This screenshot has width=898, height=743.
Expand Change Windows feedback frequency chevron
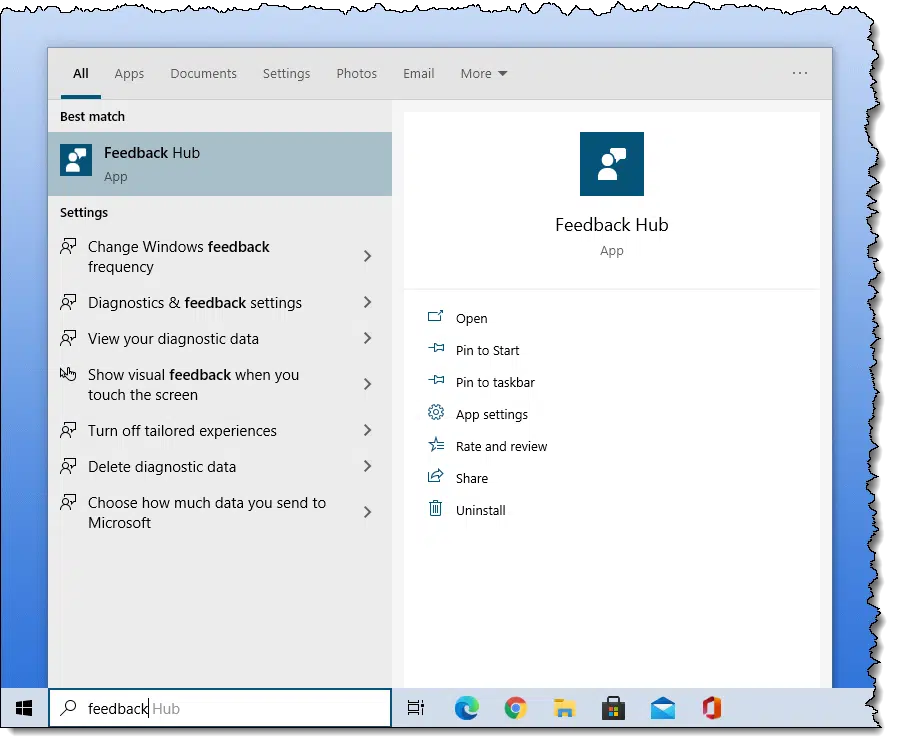(x=368, y=256)
